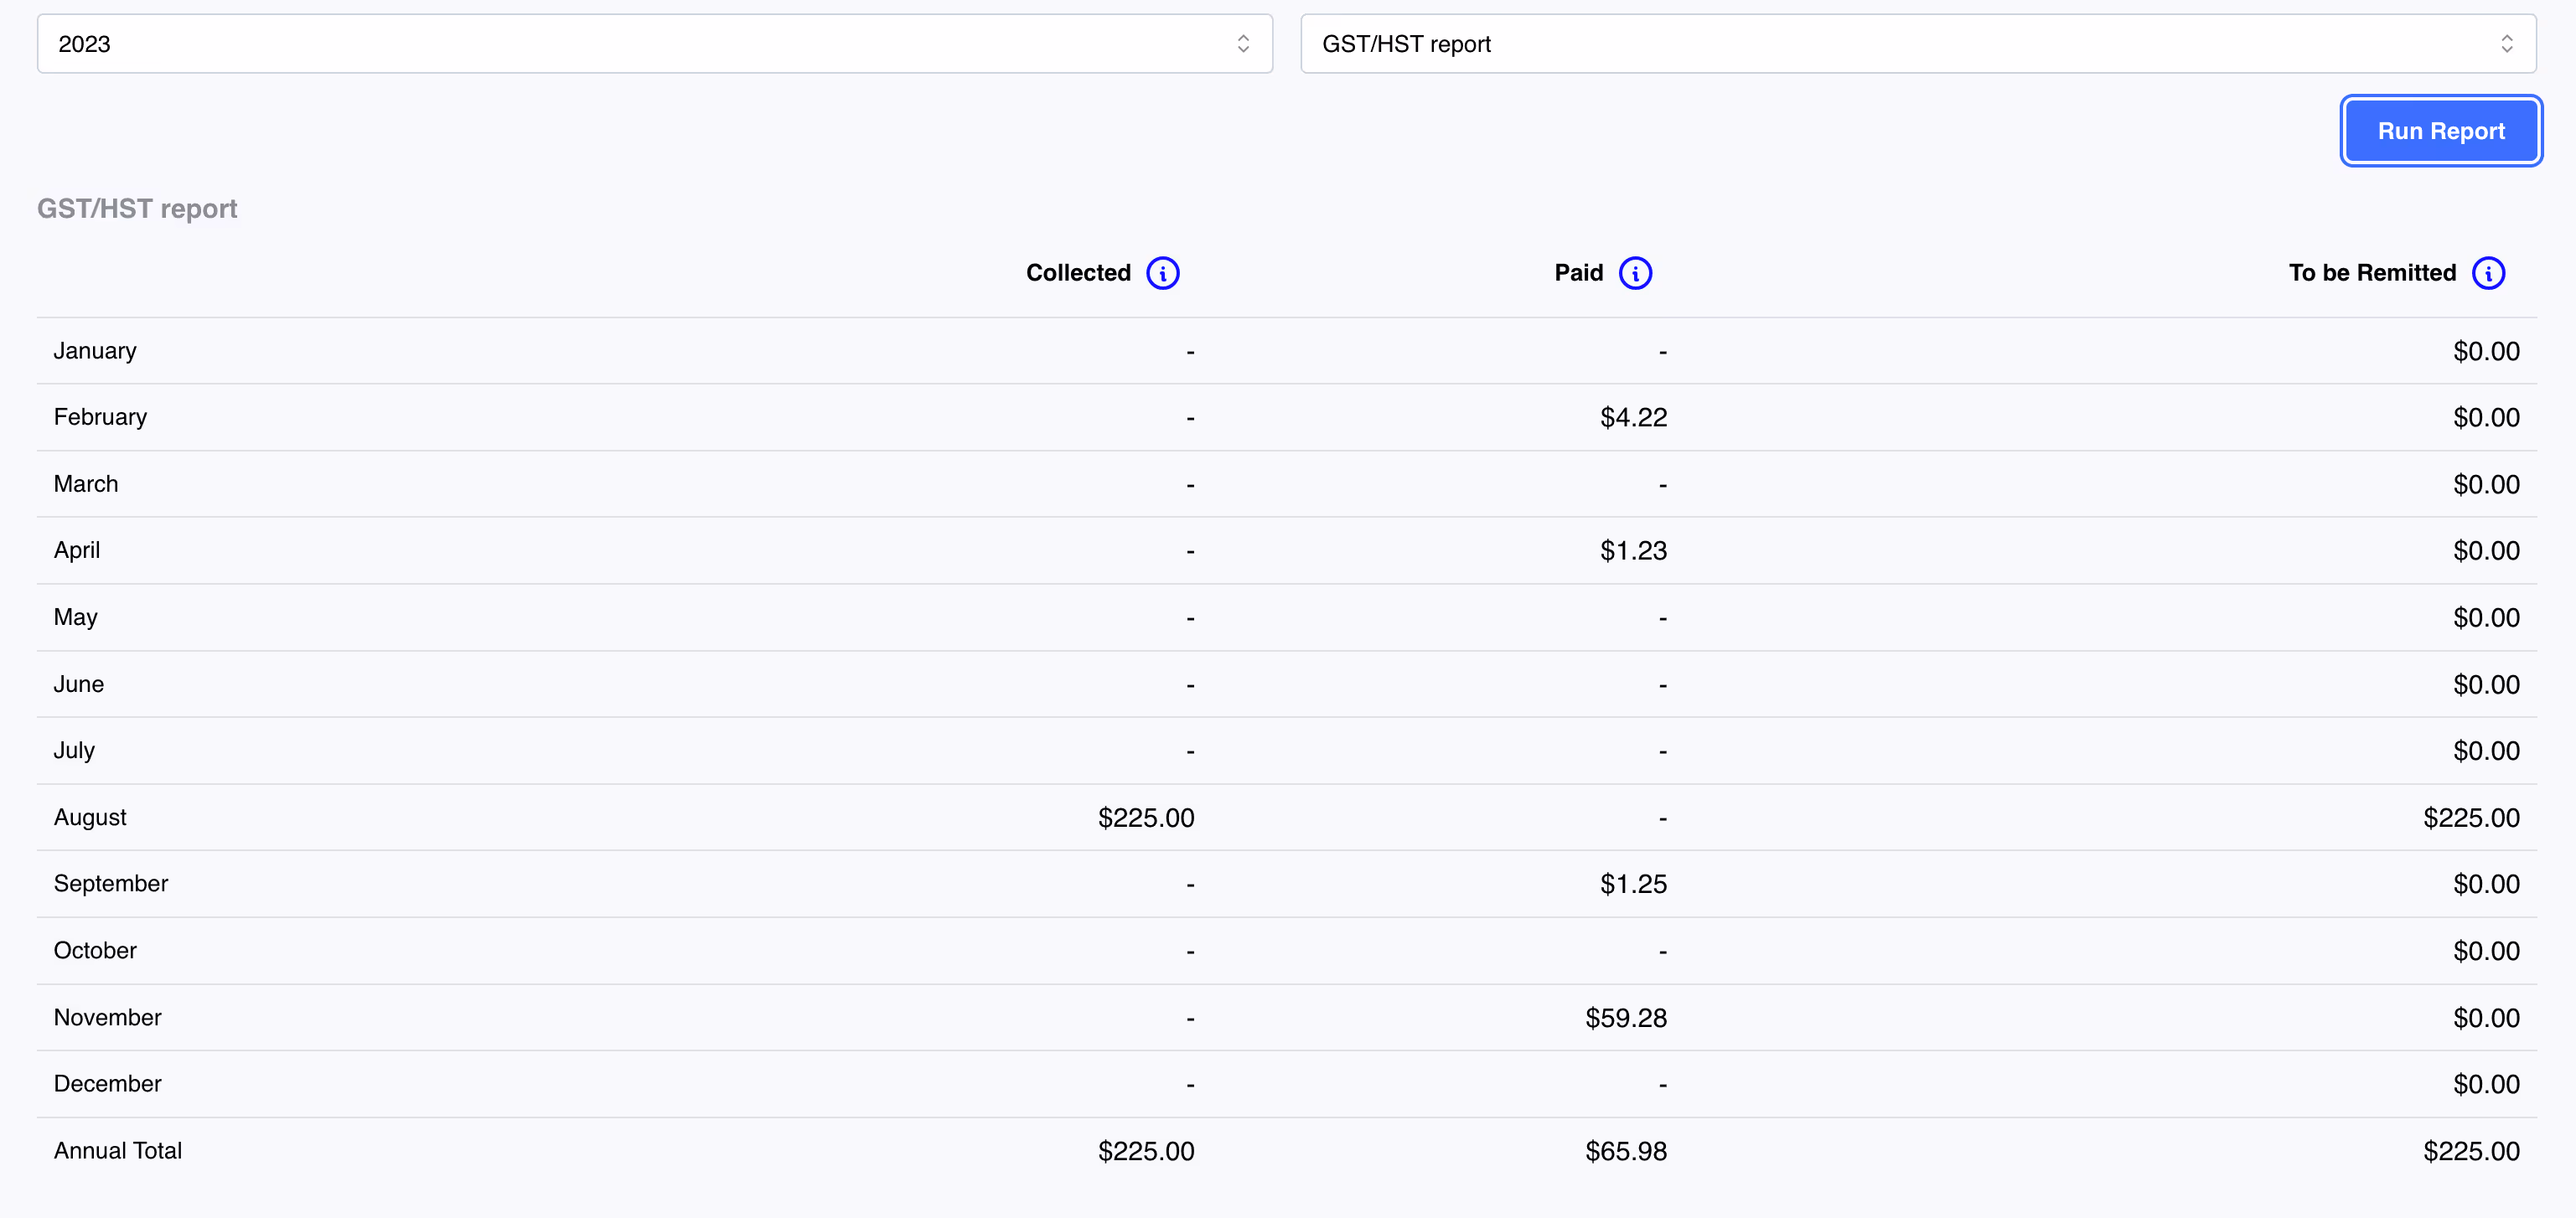The height and width of the screenshot is (1218, 2576).
Task: Click the October row label
Action: click(95, 950)
